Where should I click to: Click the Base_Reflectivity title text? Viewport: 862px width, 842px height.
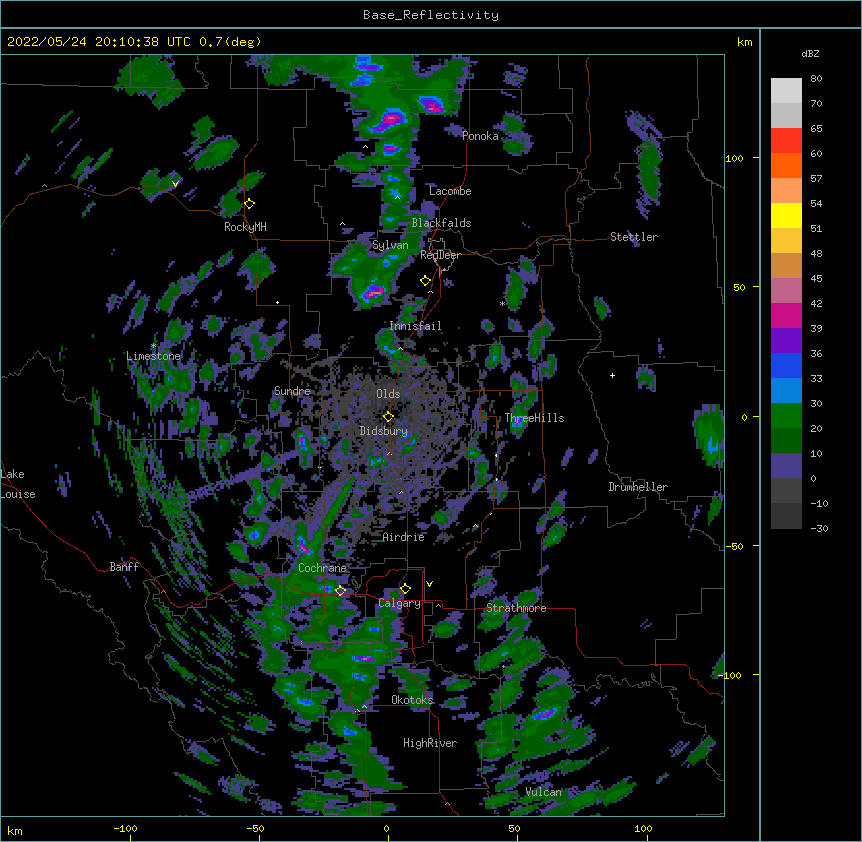pos(431,15)
